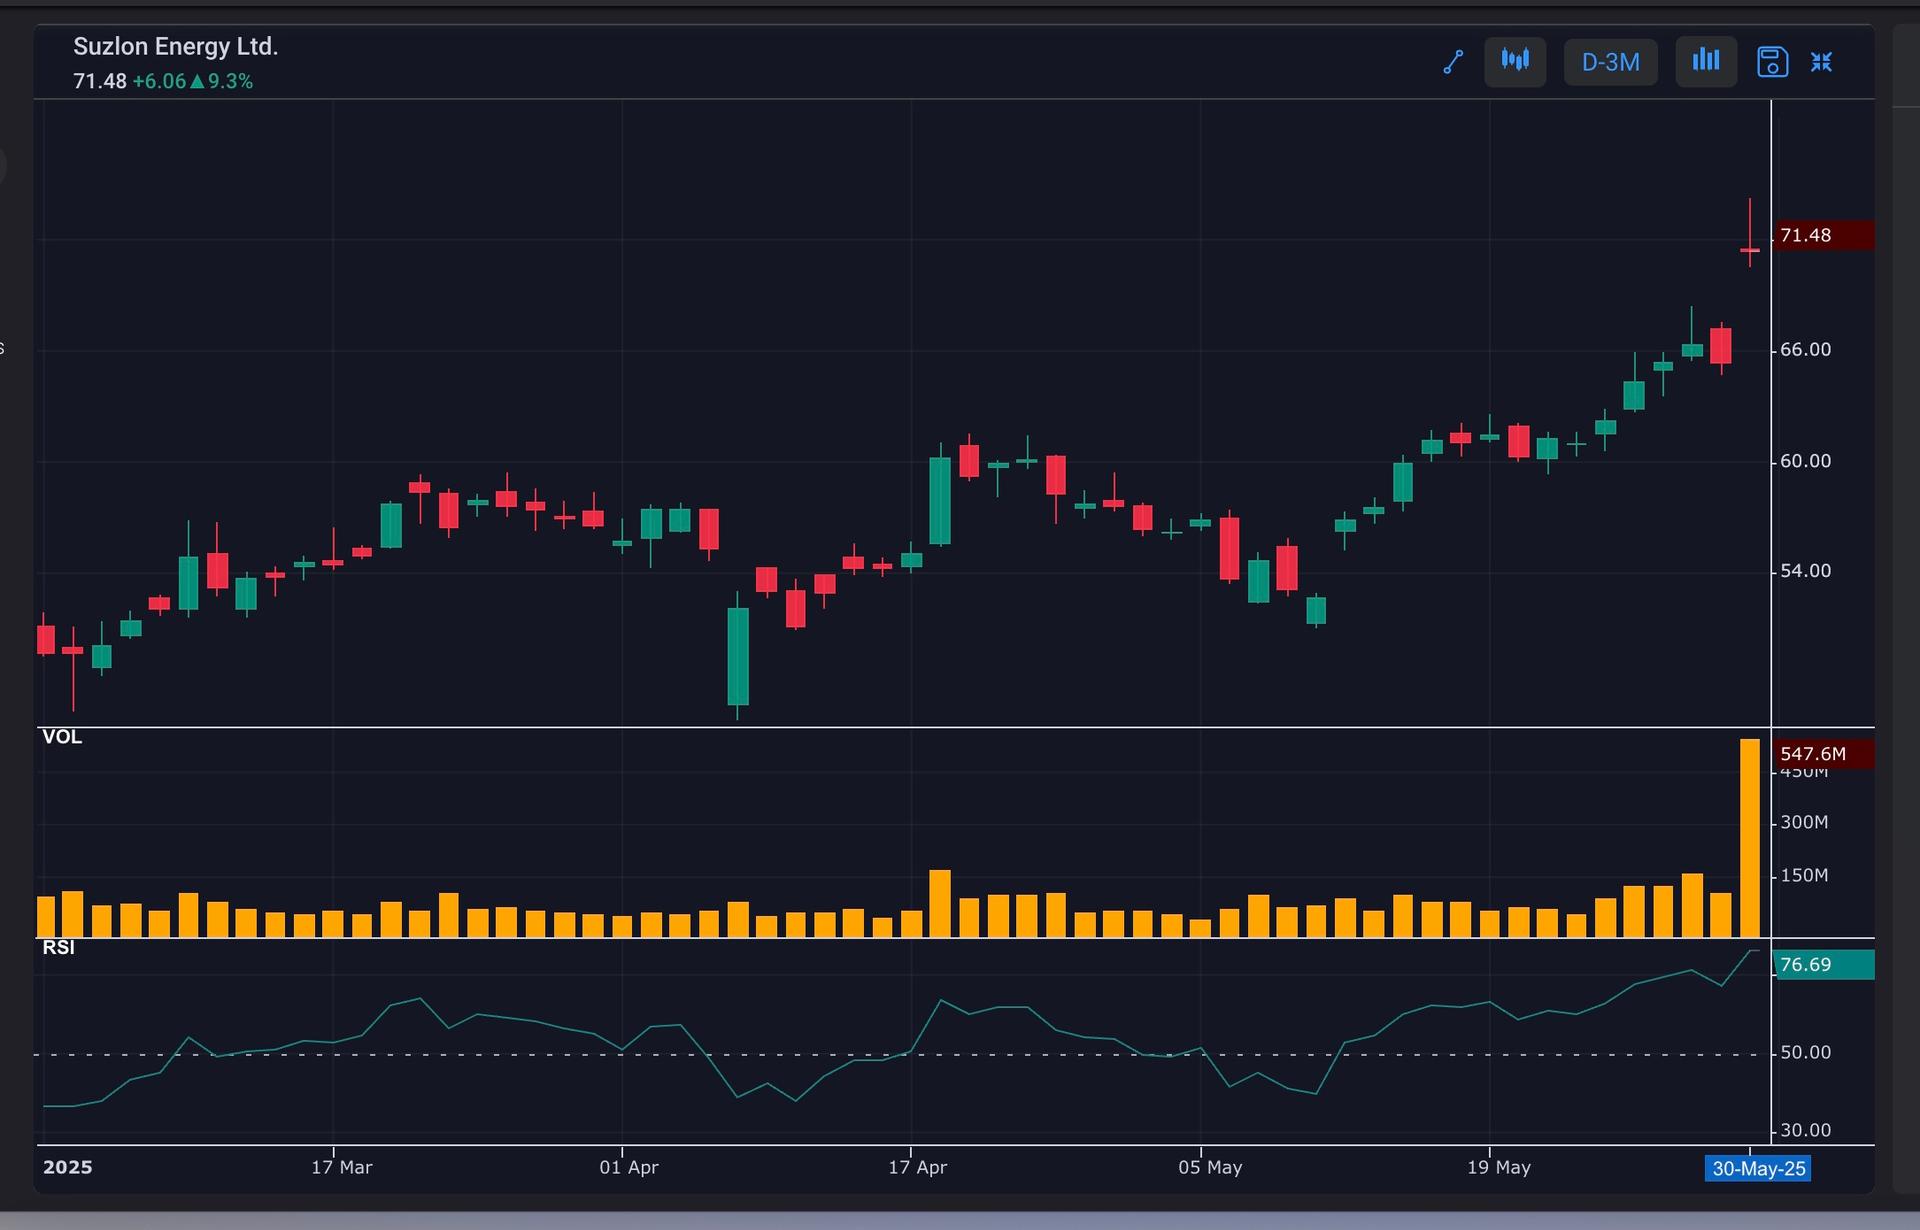Click the 66.00 price axis label
This screenshot has height=1230, width=1920.
tap(1806, 350)
